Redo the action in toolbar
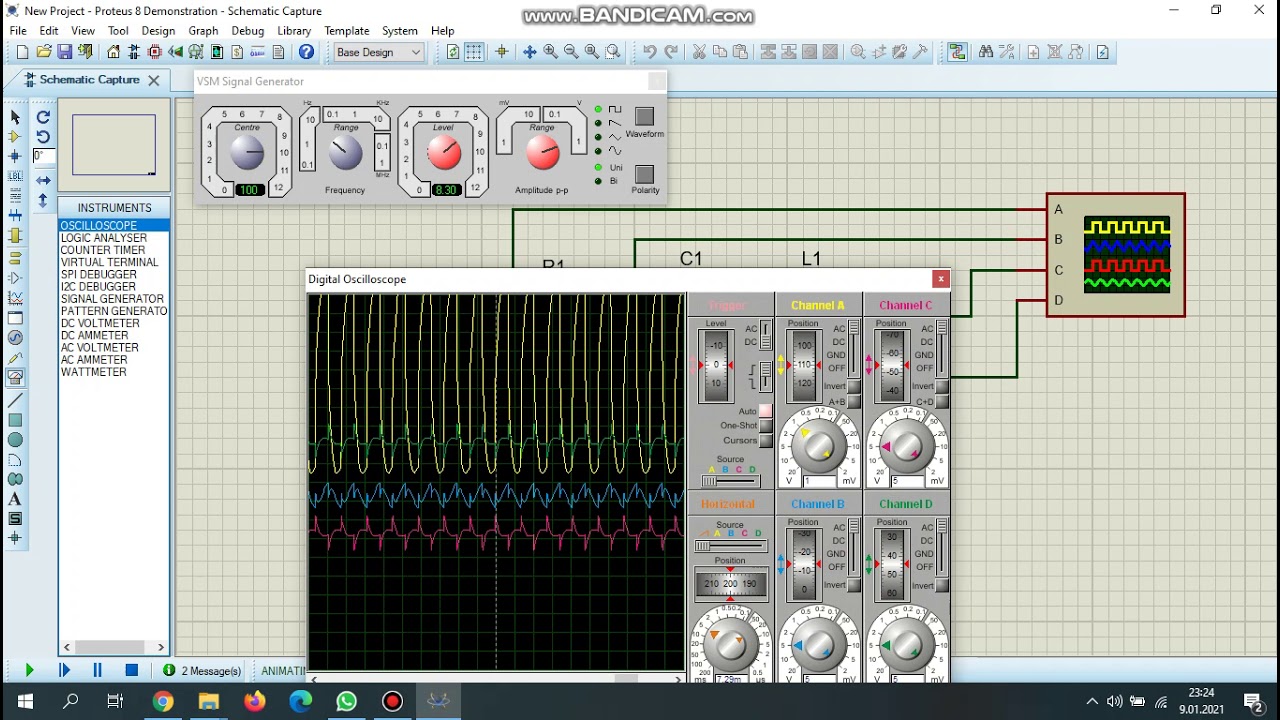The height and width of the screenshot is (720, 1280). (x=671, y=52)
